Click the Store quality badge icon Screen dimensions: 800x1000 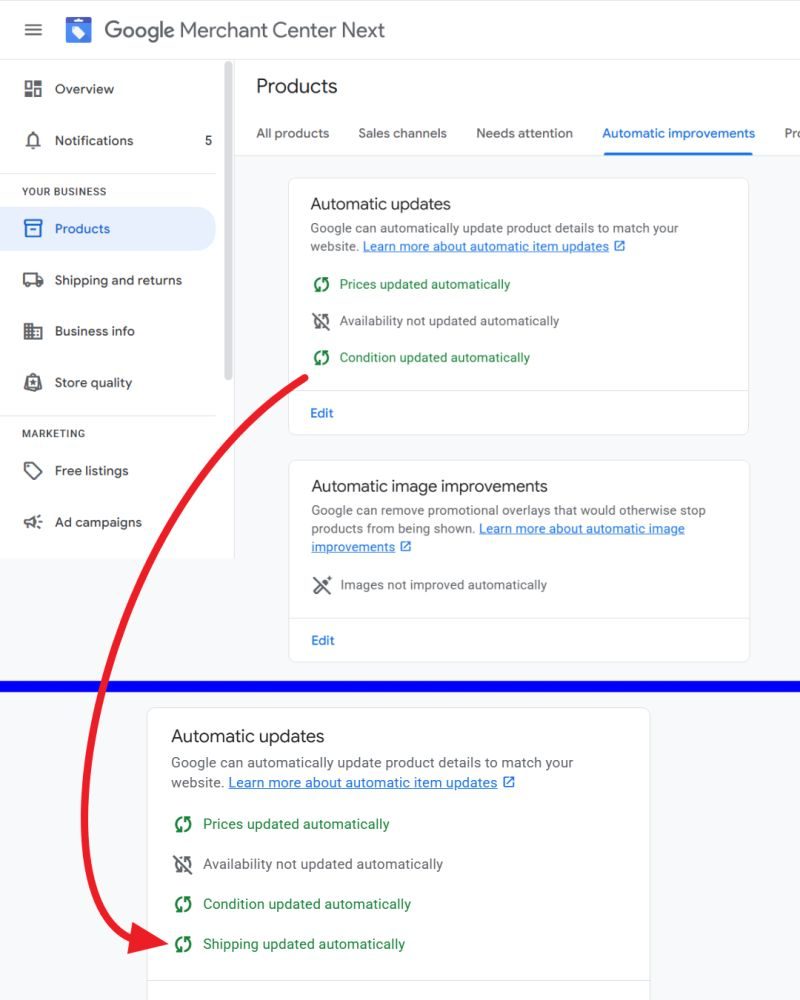point(33,383)
